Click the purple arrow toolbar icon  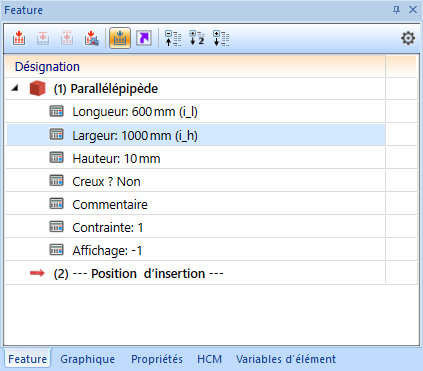point(144,38)
